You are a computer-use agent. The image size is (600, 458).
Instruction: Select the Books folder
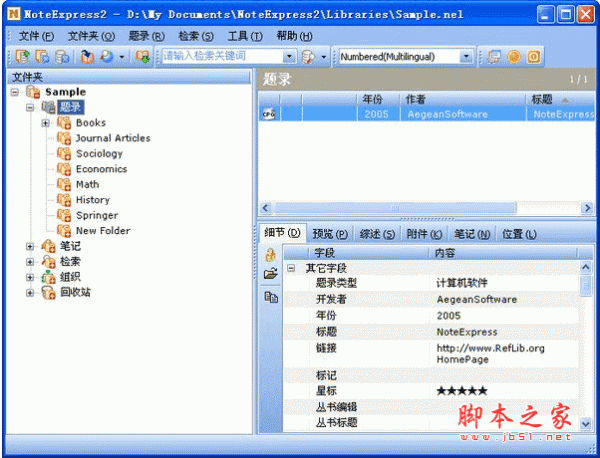pyautogui.click(x=91, y=123)
